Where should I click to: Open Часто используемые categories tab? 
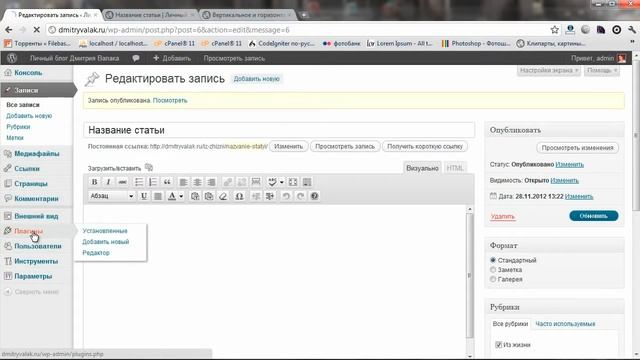565,324
